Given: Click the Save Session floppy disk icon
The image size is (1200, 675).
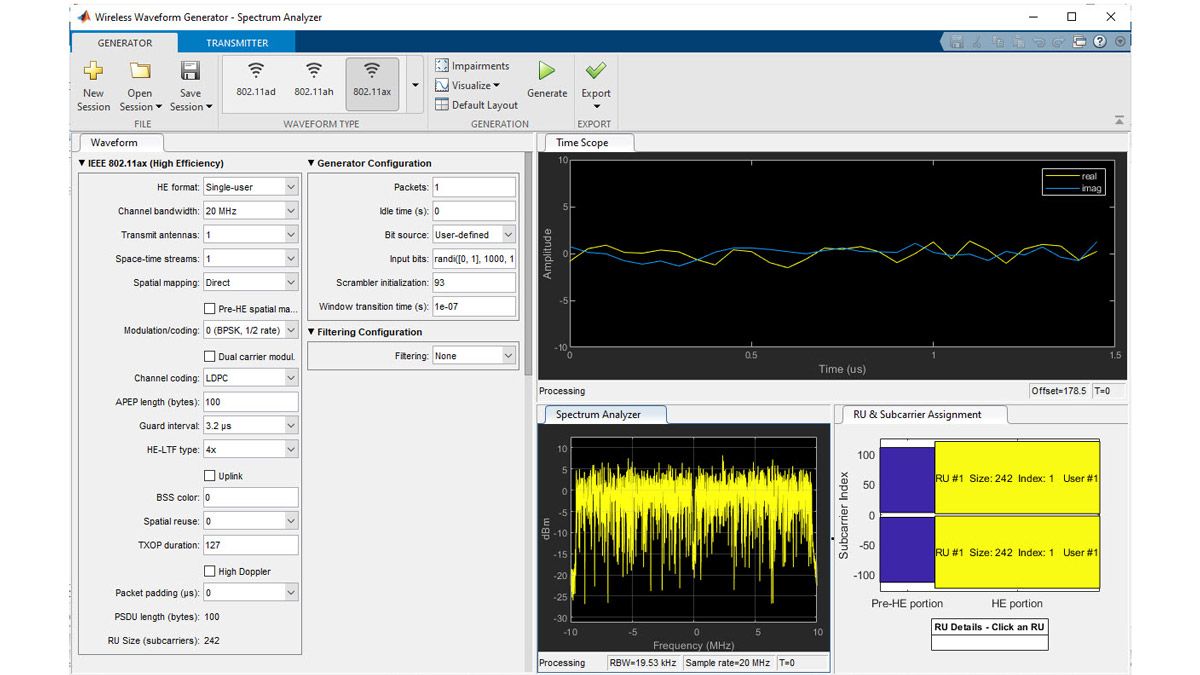Looking at the screenshot, I should 190,71.
